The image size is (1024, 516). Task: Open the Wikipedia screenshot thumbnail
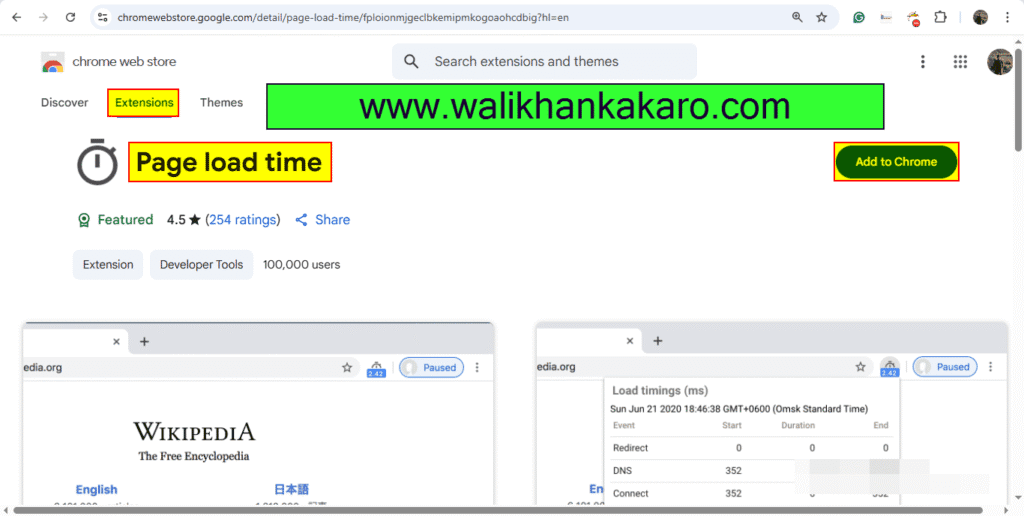[x=259, y=413]
